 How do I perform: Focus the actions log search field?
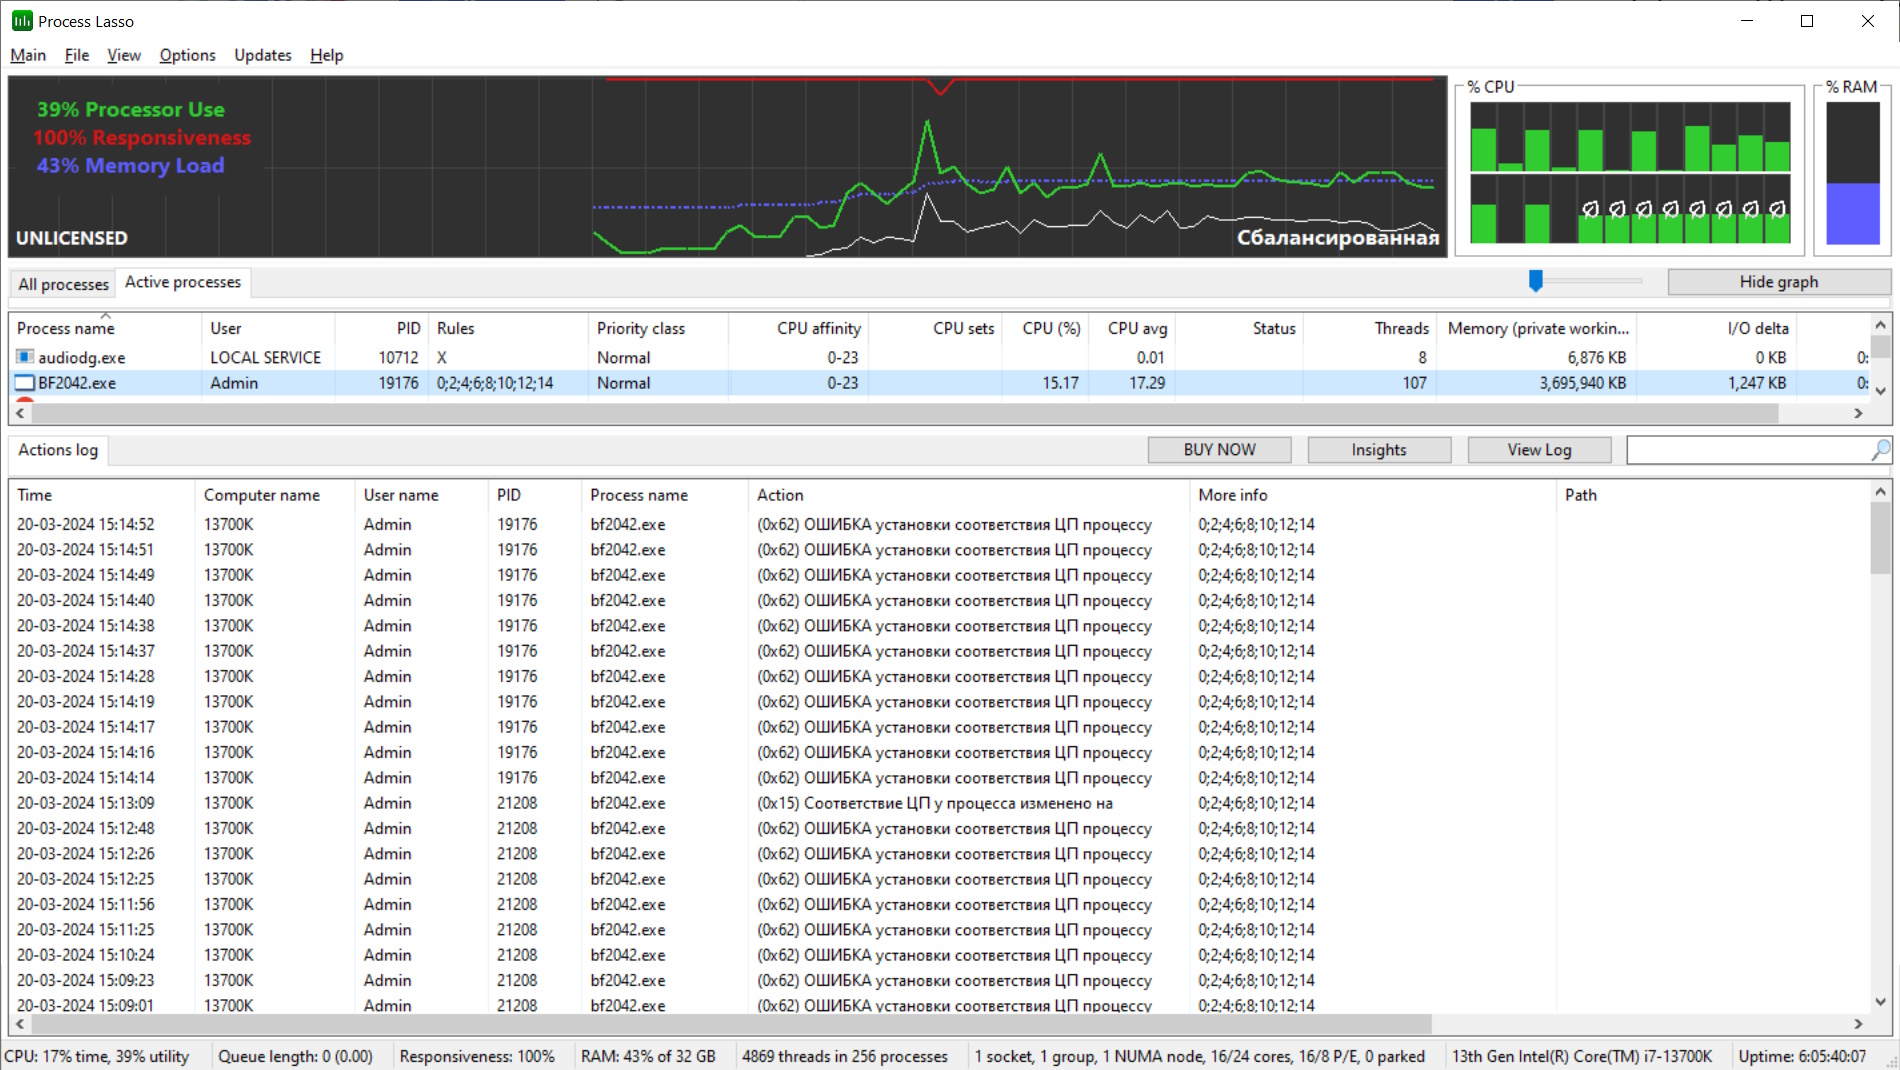[x=1748, y=450]
